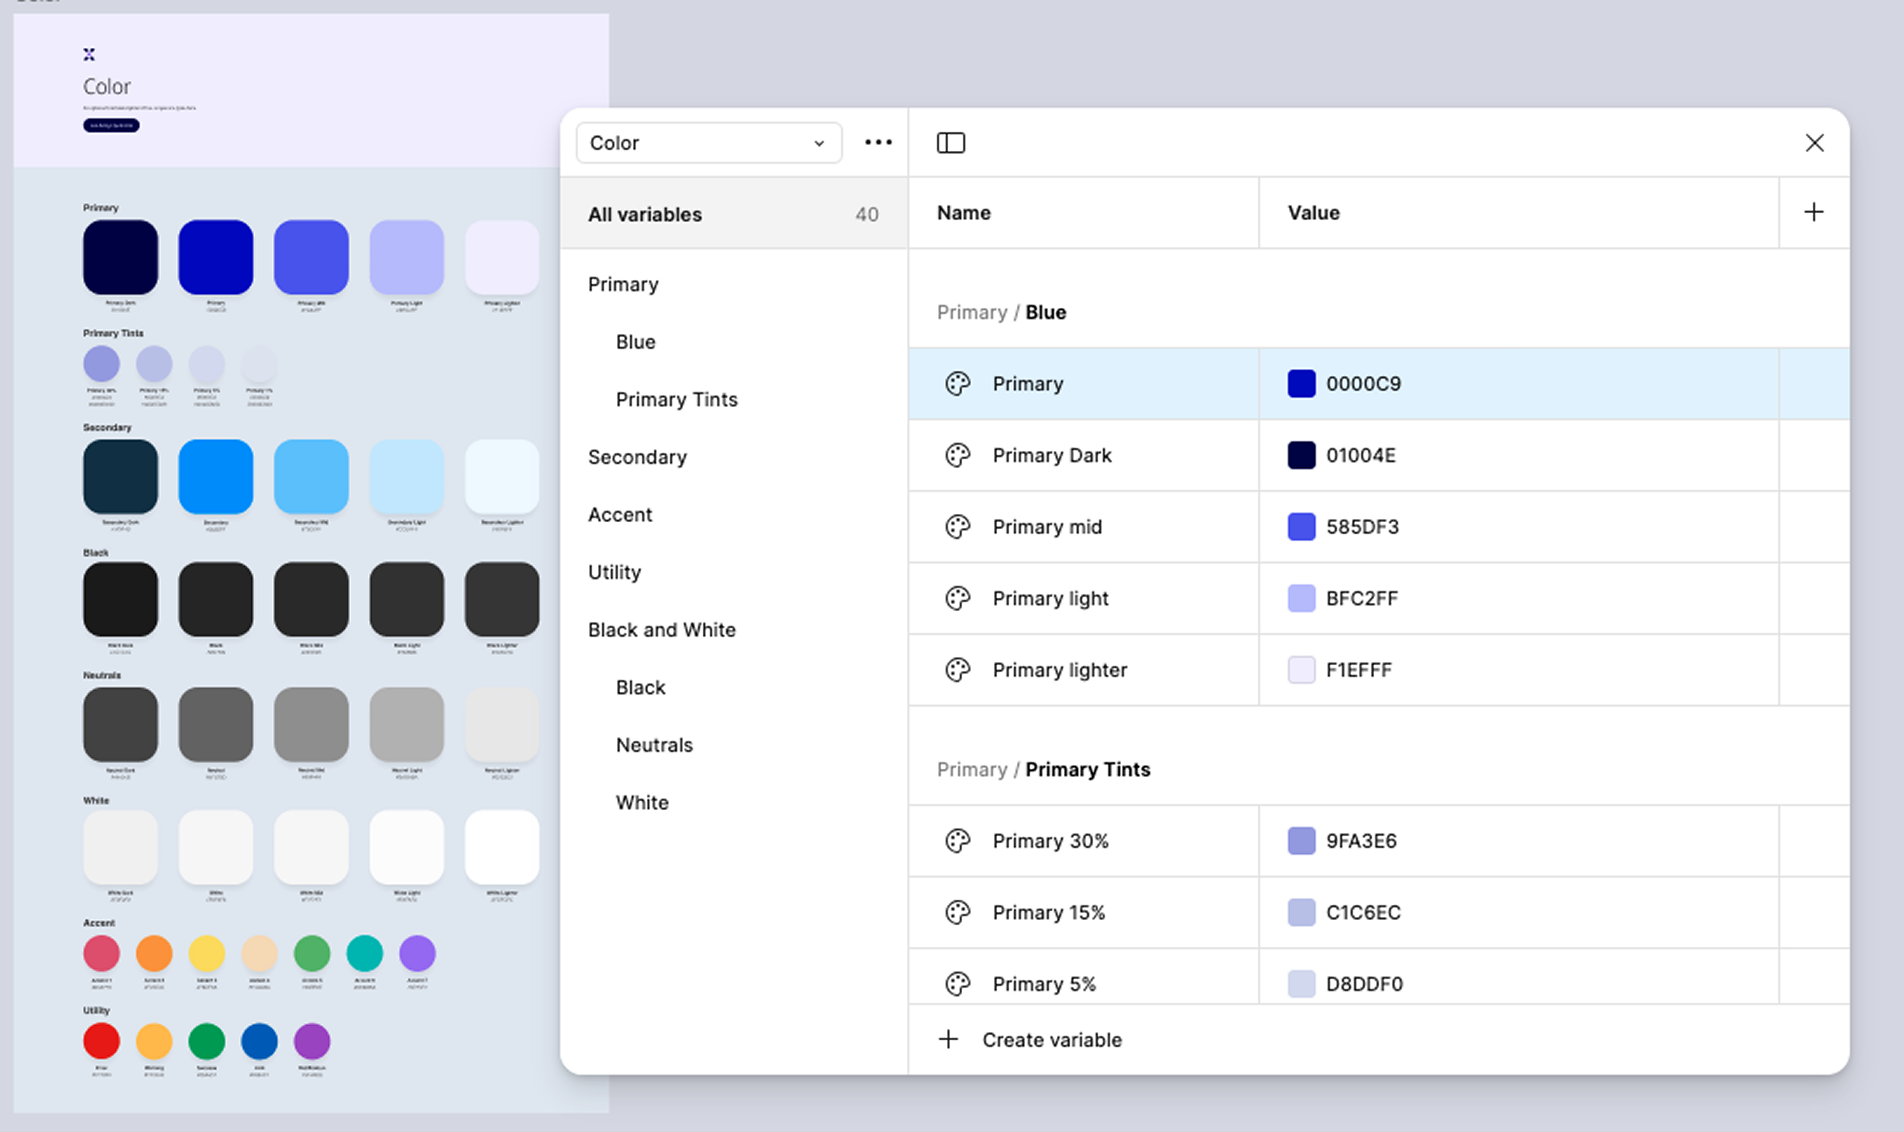1904x1132 pixels.
Task: Open the collection options ellipsis menu
Action: pos(877,142)
